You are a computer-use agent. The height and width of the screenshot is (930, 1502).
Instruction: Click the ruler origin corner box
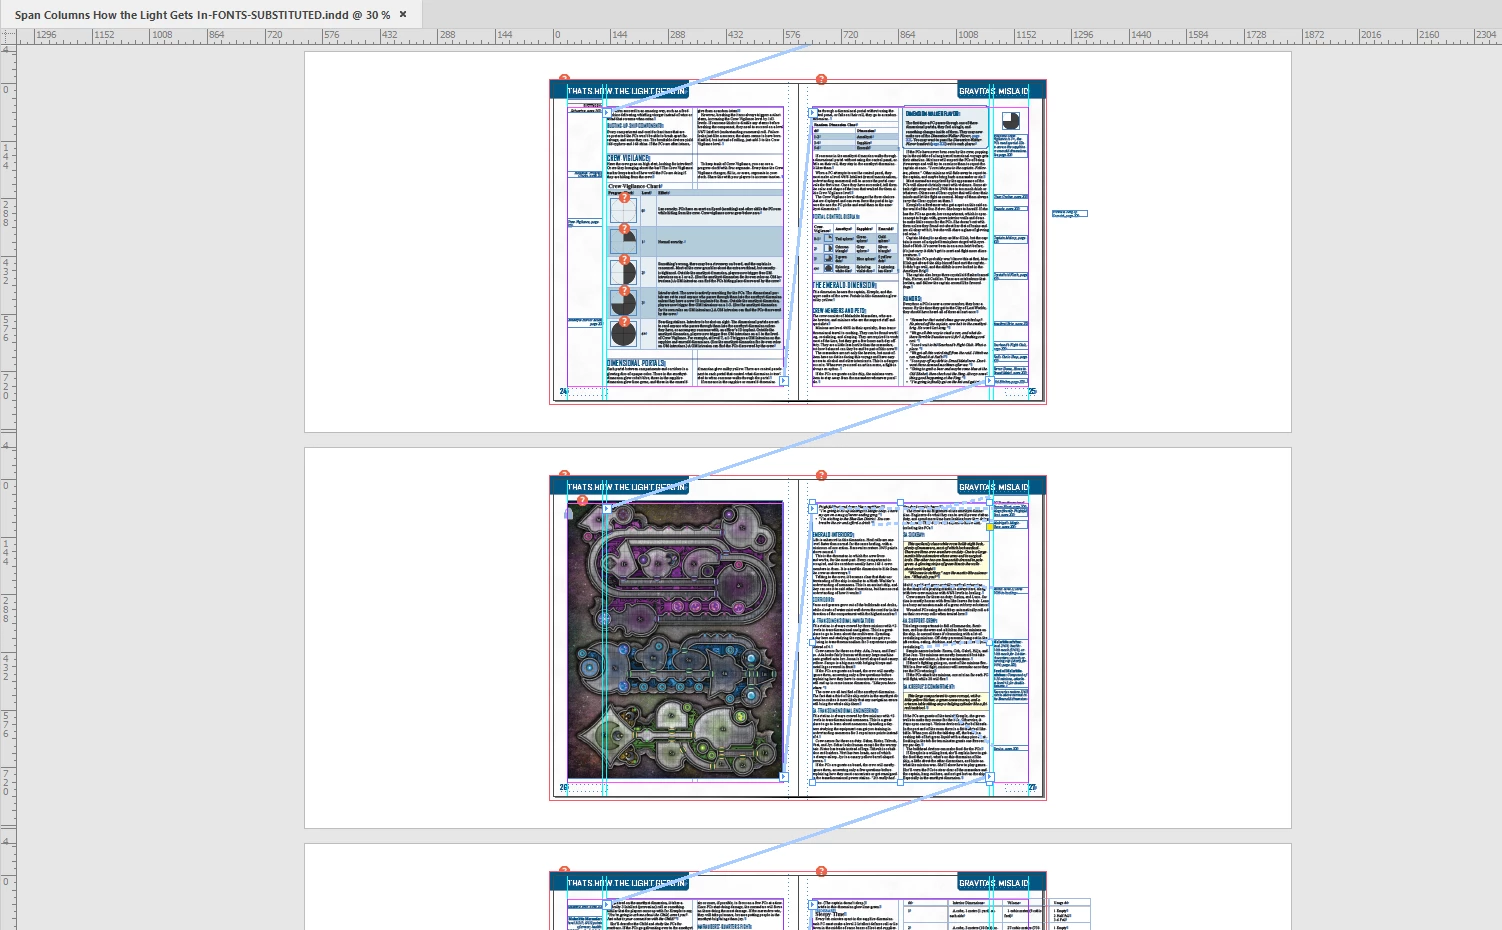[x=8, y=35]
